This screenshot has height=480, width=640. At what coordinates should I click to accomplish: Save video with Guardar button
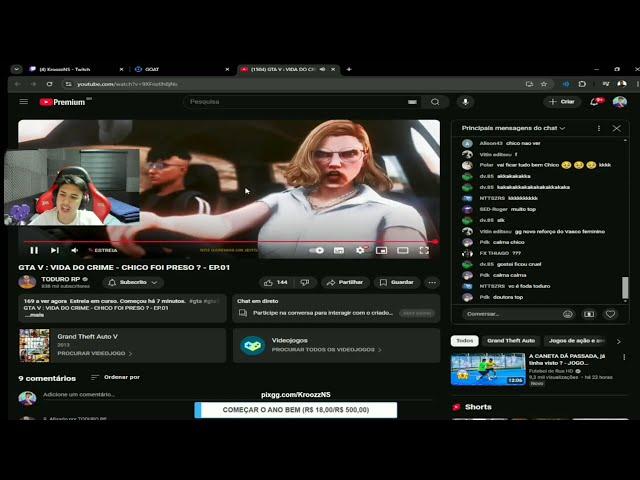[397, 282]
